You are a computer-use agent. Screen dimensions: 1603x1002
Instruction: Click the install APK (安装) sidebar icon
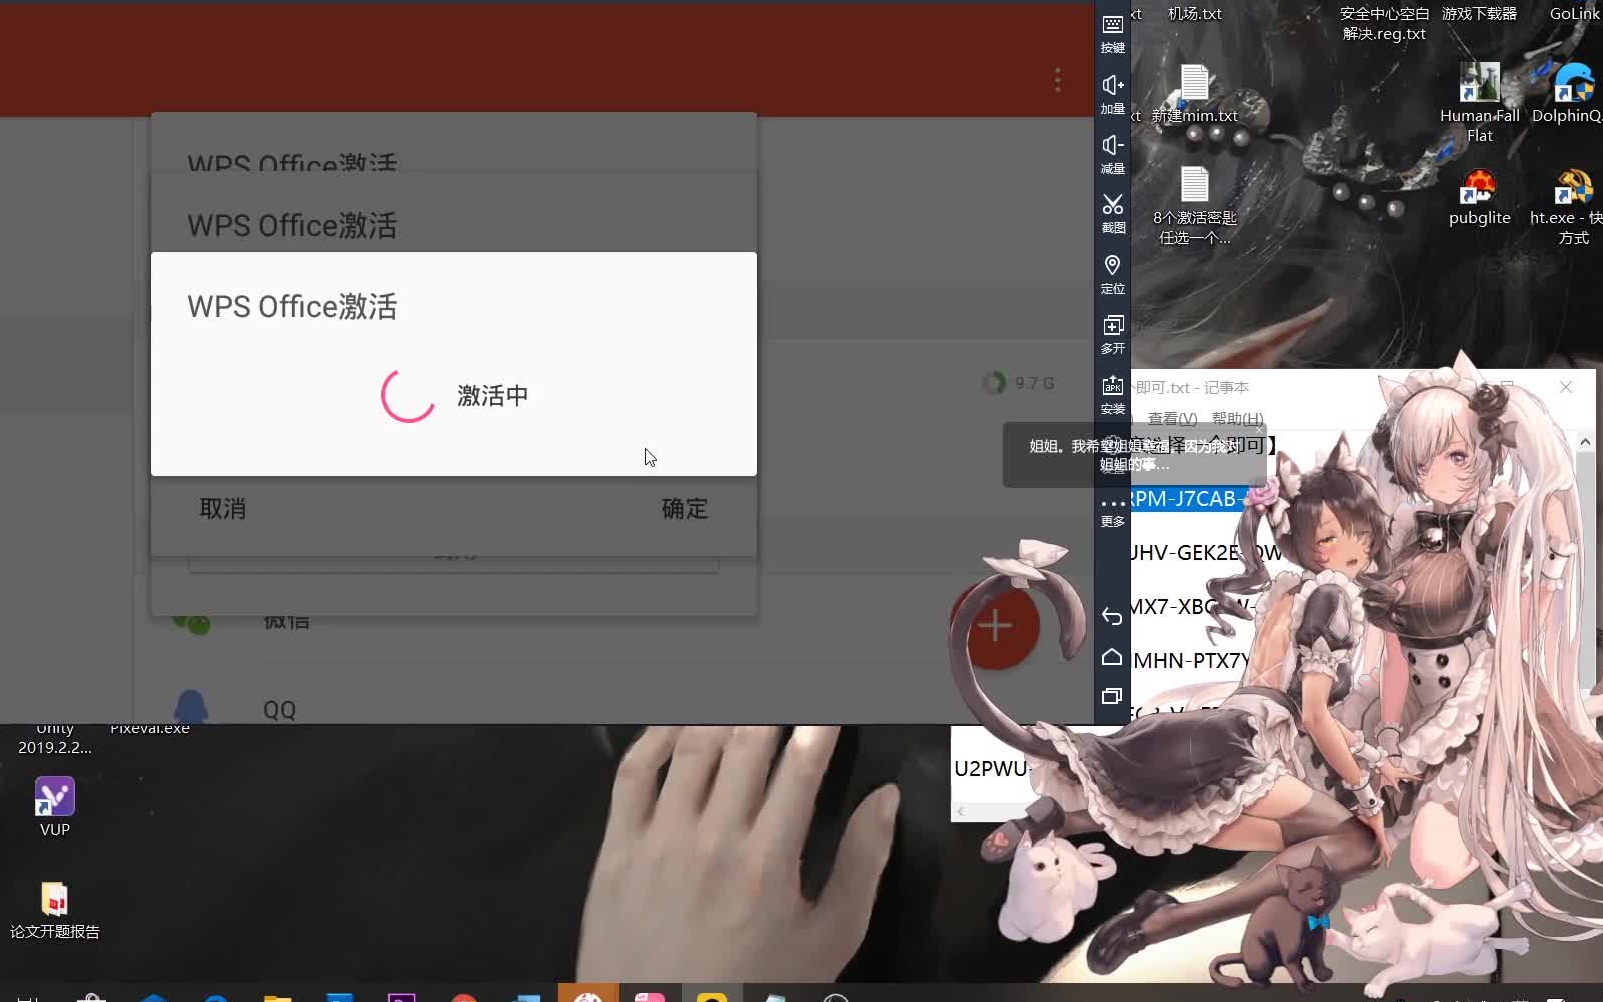click(1113, 394)
